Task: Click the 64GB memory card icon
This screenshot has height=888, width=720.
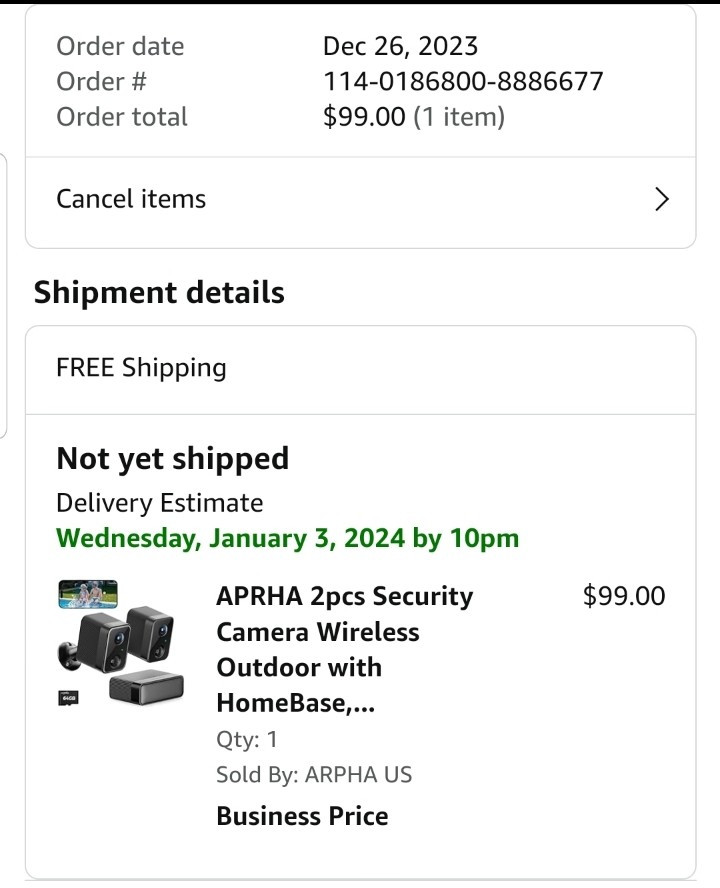Action: click(x=68, y=697)
